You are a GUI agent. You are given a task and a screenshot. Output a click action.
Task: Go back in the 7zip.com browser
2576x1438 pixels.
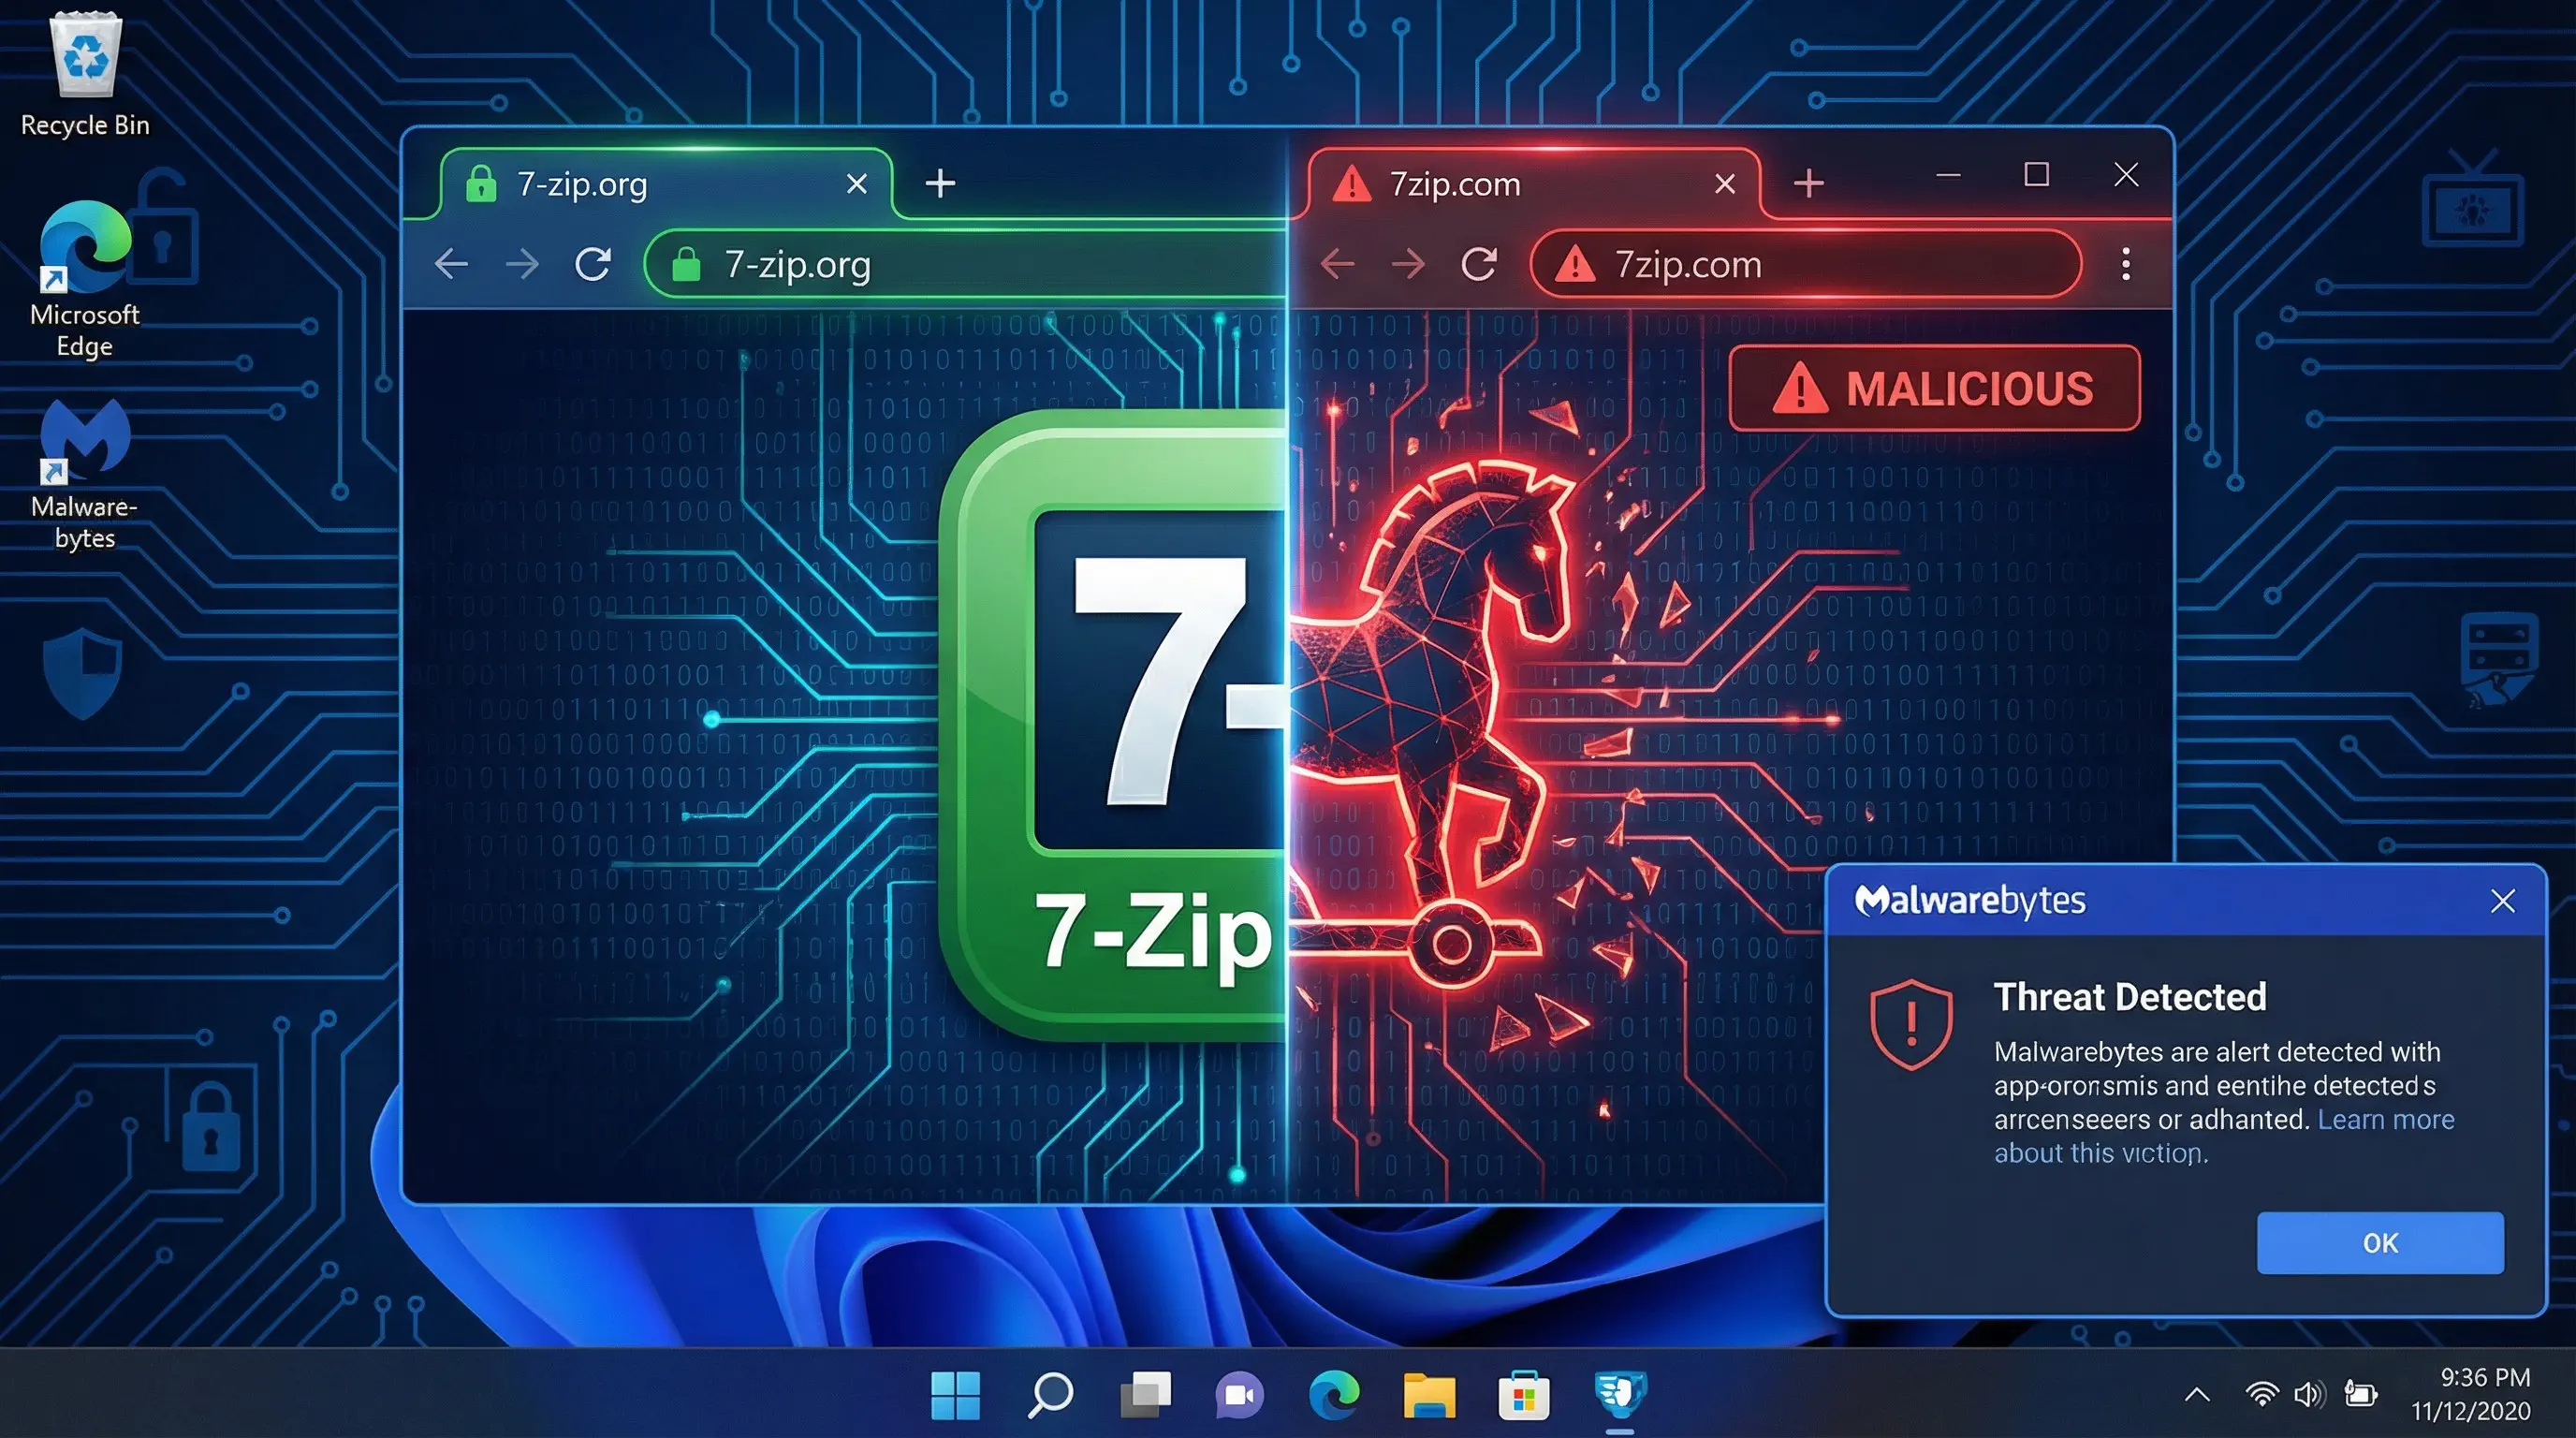pyautogui.click(x=1337, y=264)
